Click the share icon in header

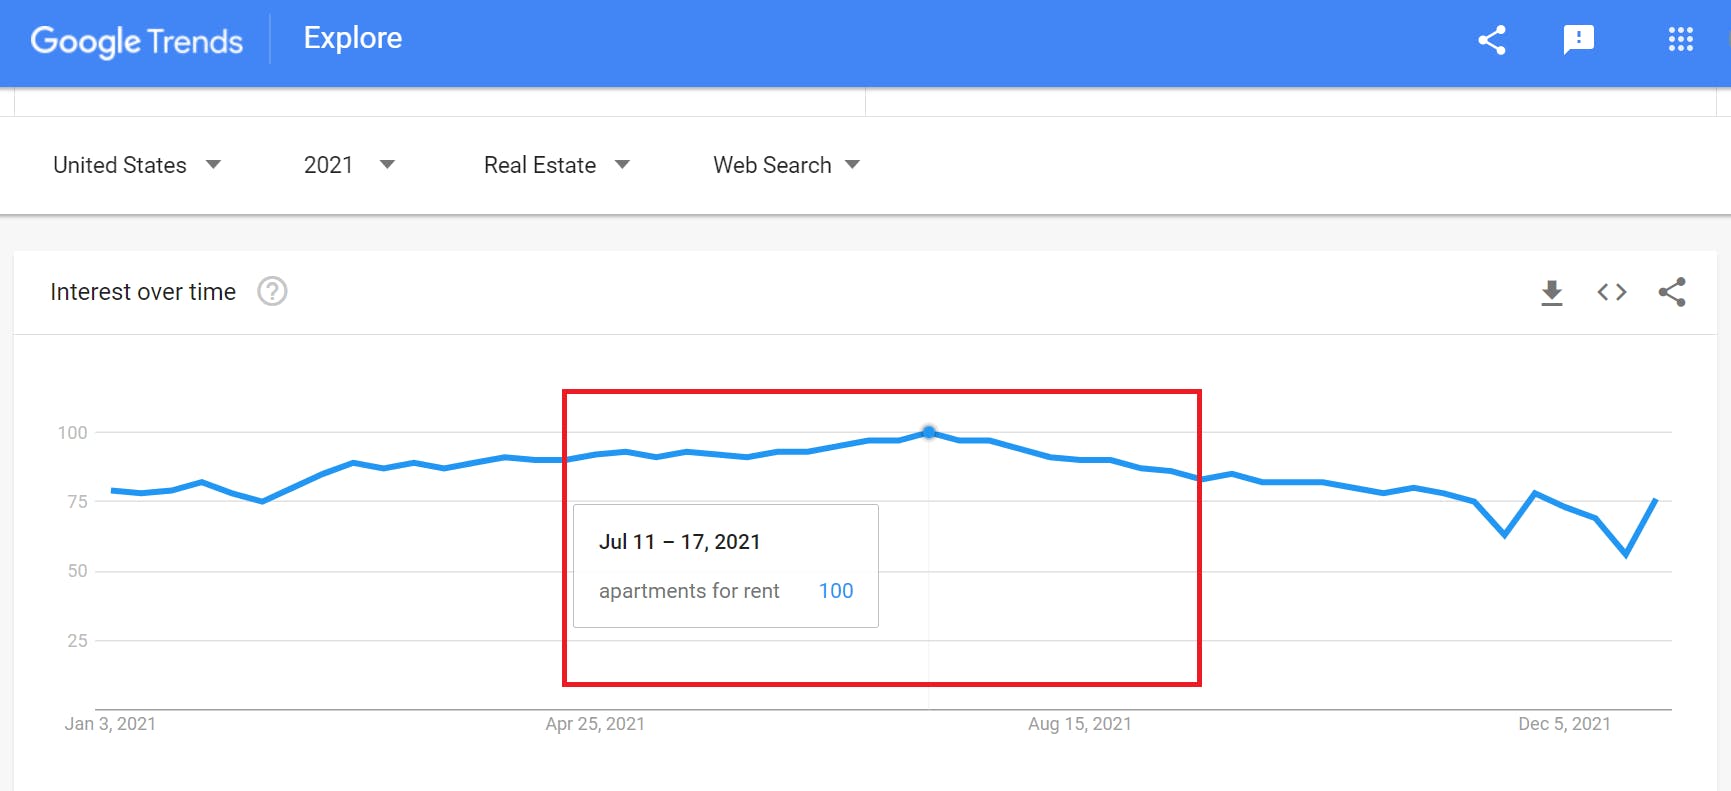pos(1491,40)
